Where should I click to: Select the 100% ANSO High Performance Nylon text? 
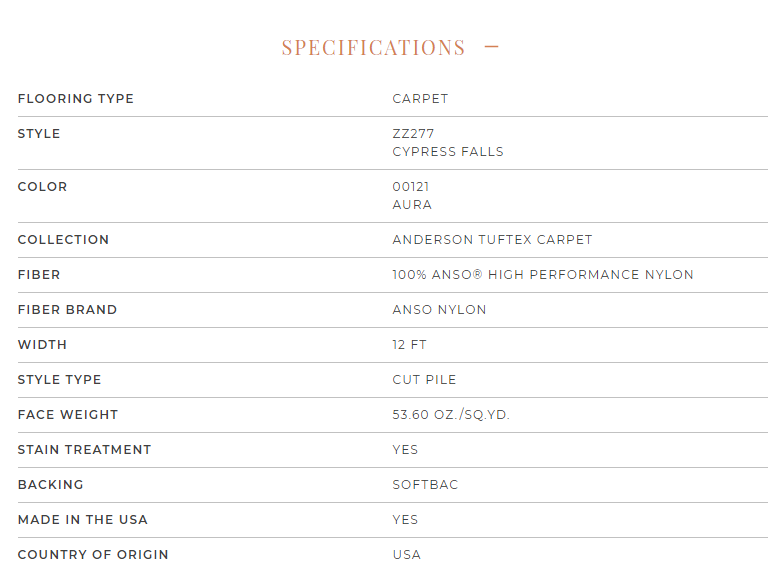pos(543,274)
